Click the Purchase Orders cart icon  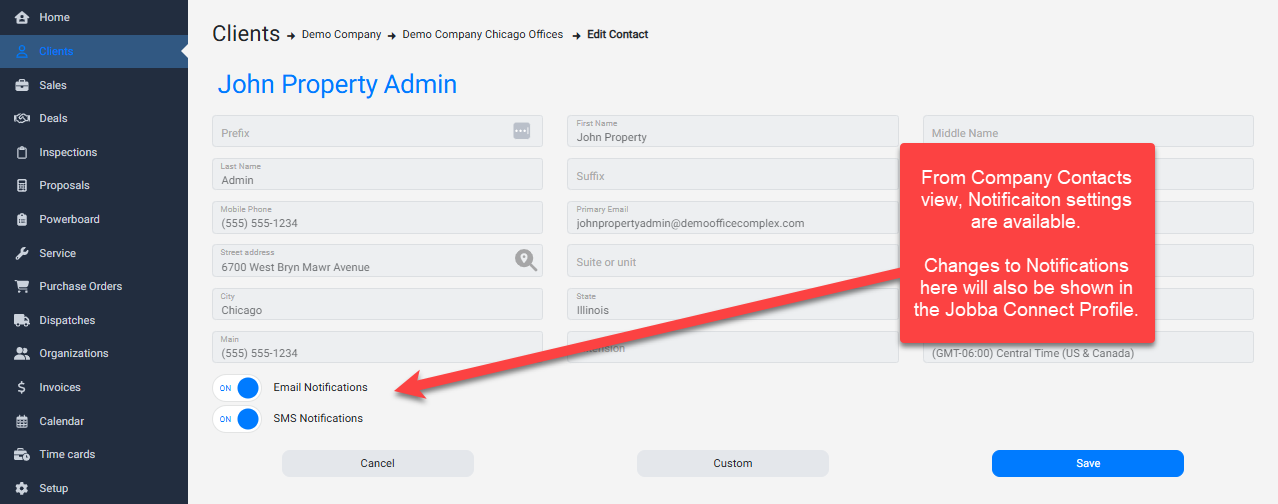(x=21, y=286)
